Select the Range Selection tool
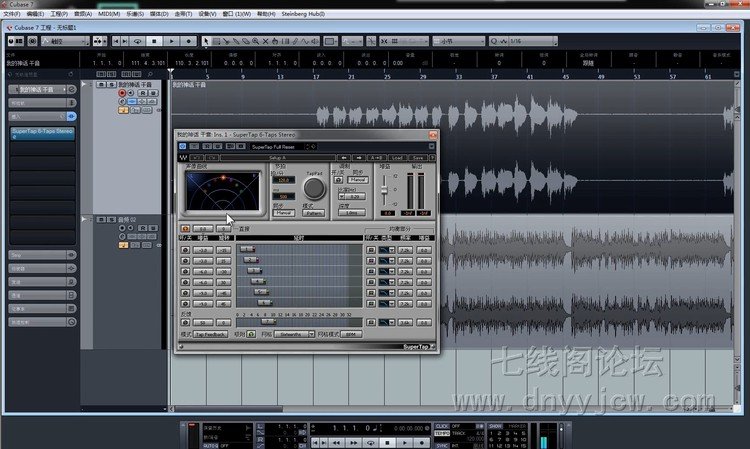This screenshot has width=750, height=449. [x=216, y=42]
